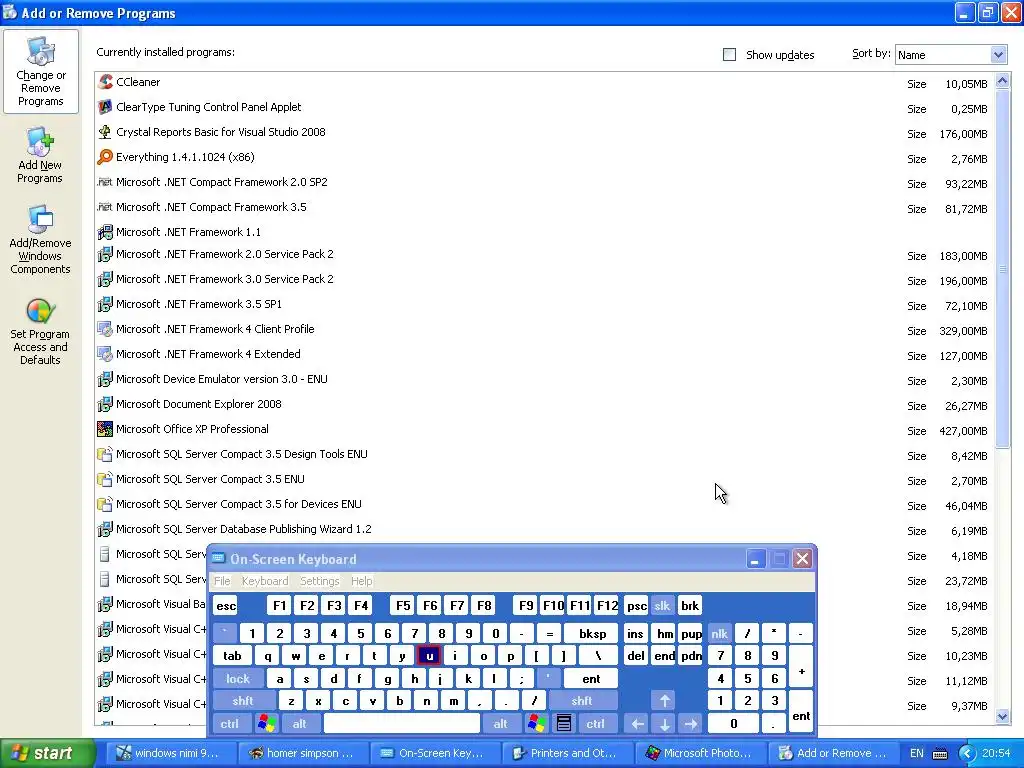Screen dimensions: 1024x768
Task: Open the Keyboard menu
Action: [x=264, y=581]
